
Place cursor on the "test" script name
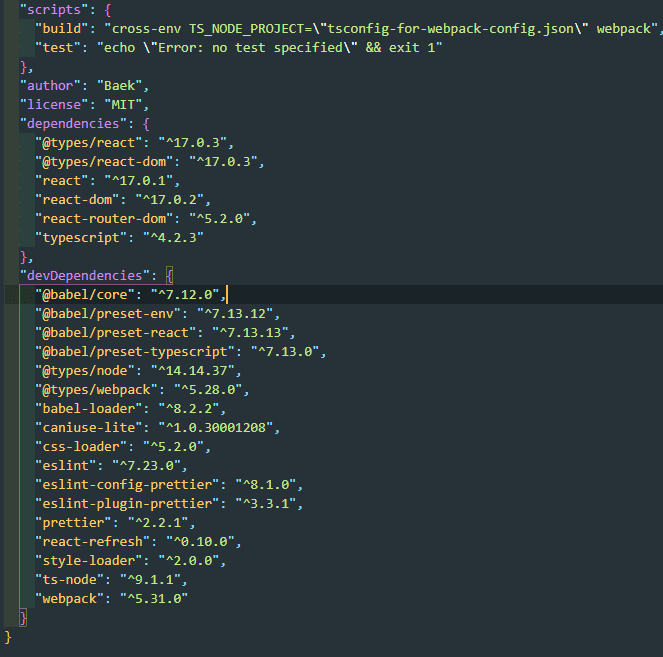[58, 47]
